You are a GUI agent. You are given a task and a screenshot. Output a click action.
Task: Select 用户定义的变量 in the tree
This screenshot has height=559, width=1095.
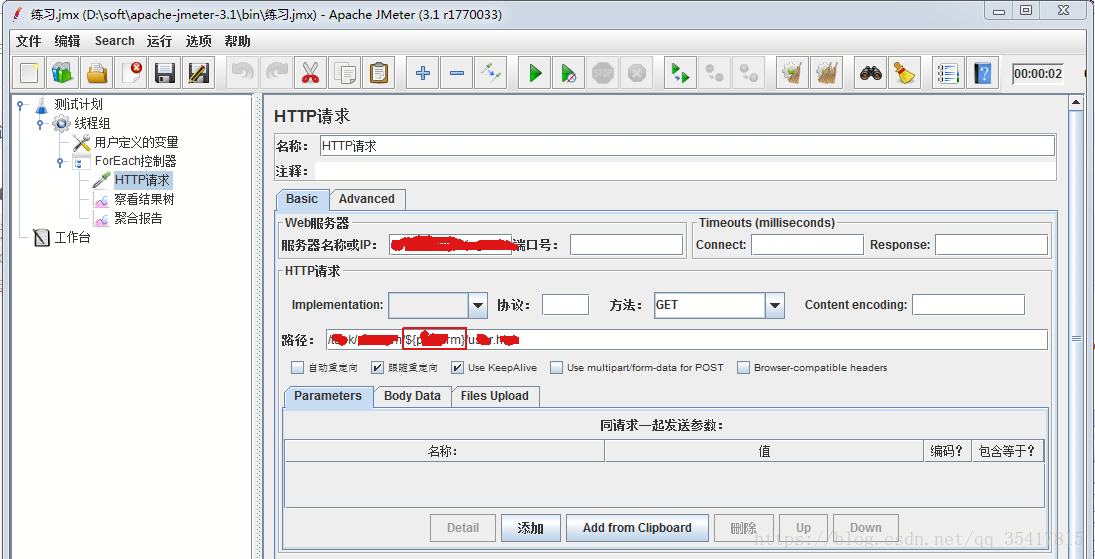click(136, 143)
